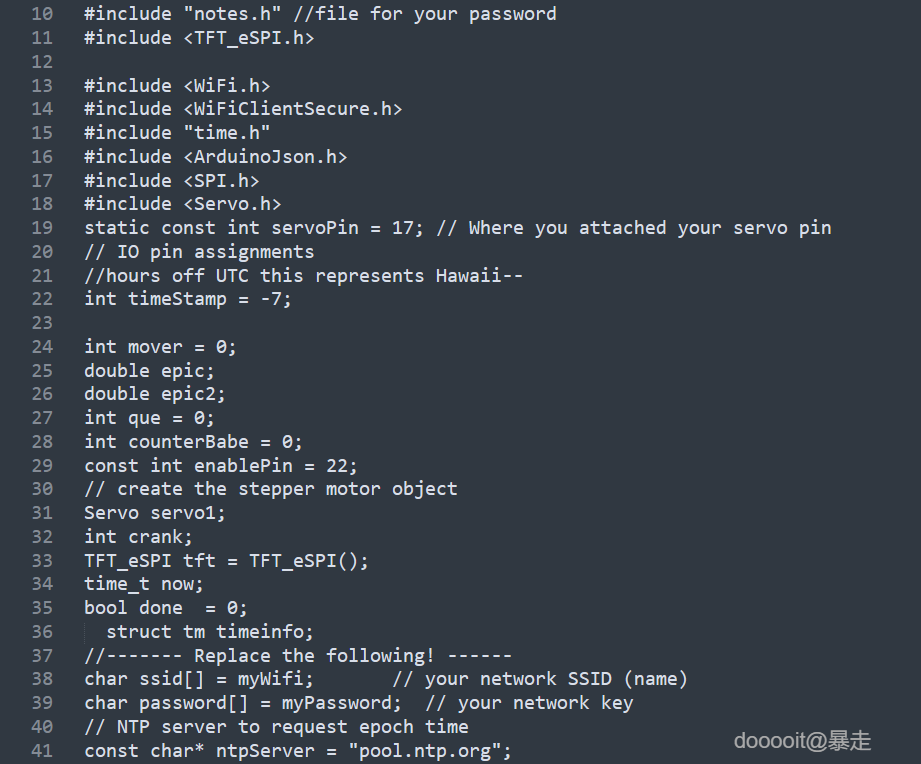
Task: Click line number 23 on the empty line
Action: 41,323
